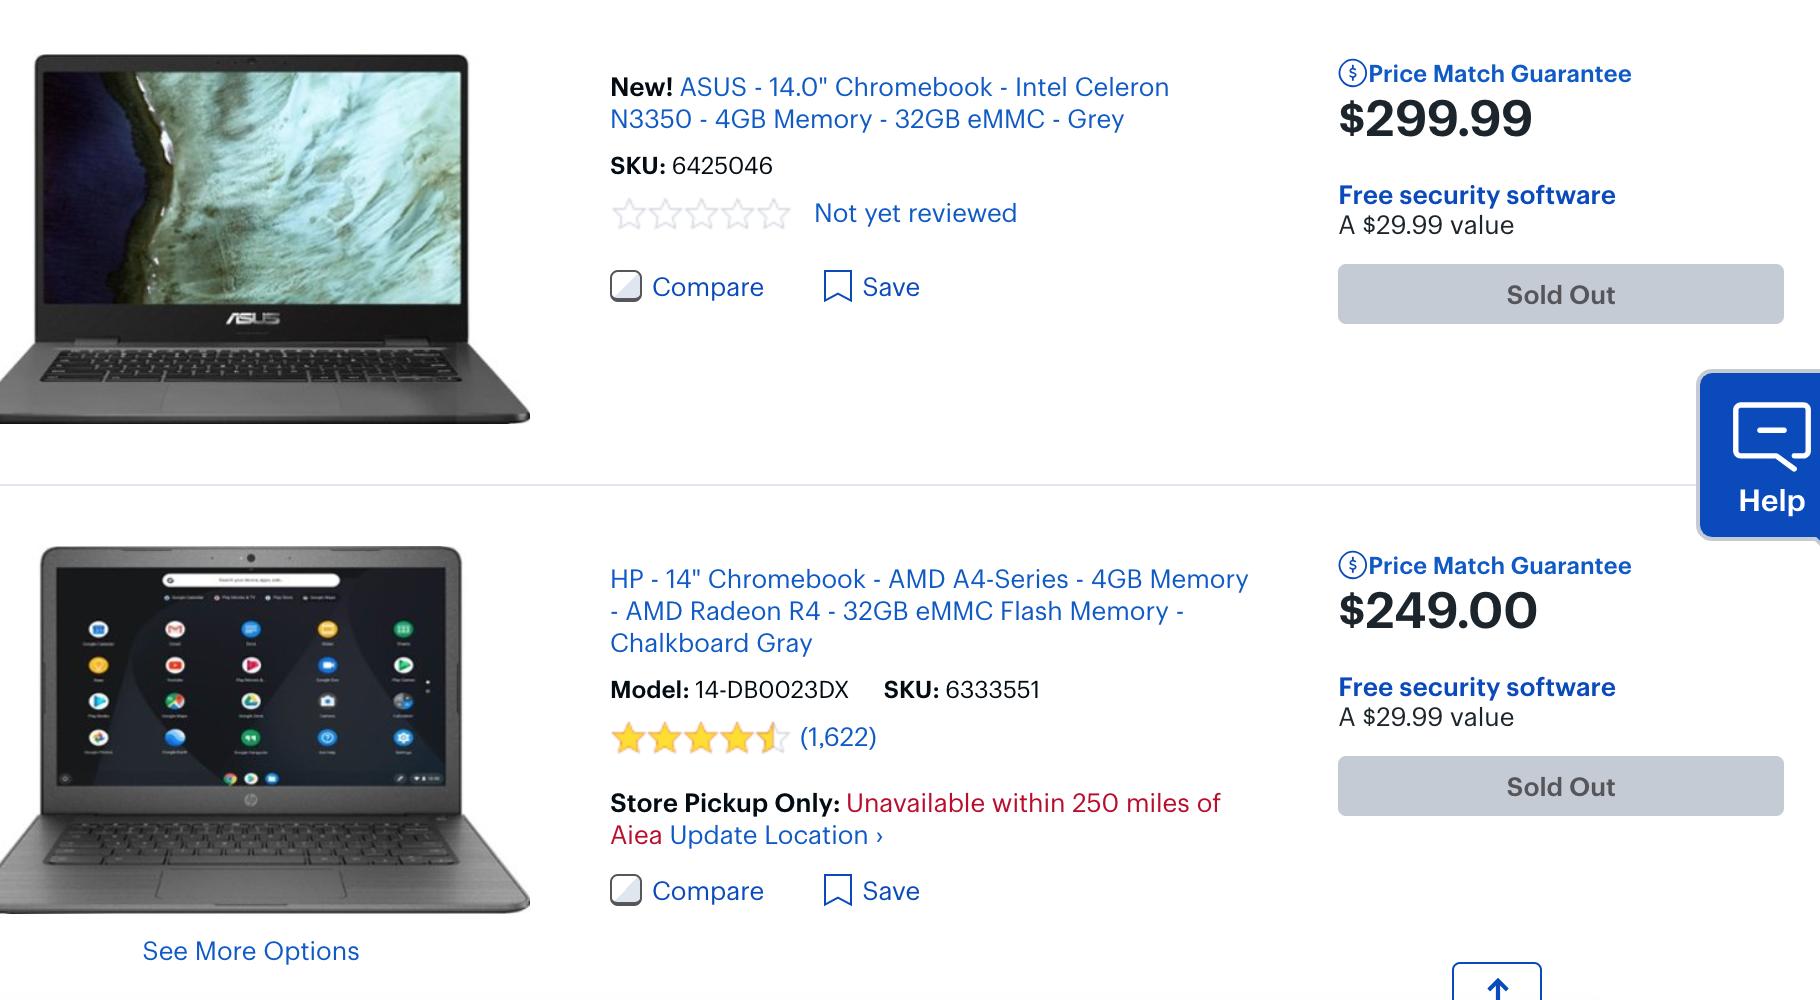
Task: Expand See More Options under HP laptop
Action: click(250, 951)
